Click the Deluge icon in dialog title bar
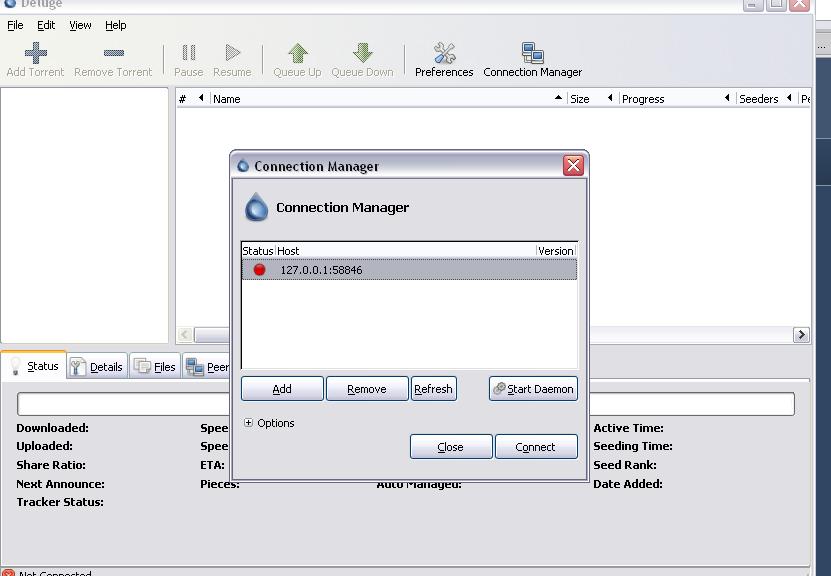Image resolution: width=831 pixels, height=576 pixels. [x=243, y=166]
